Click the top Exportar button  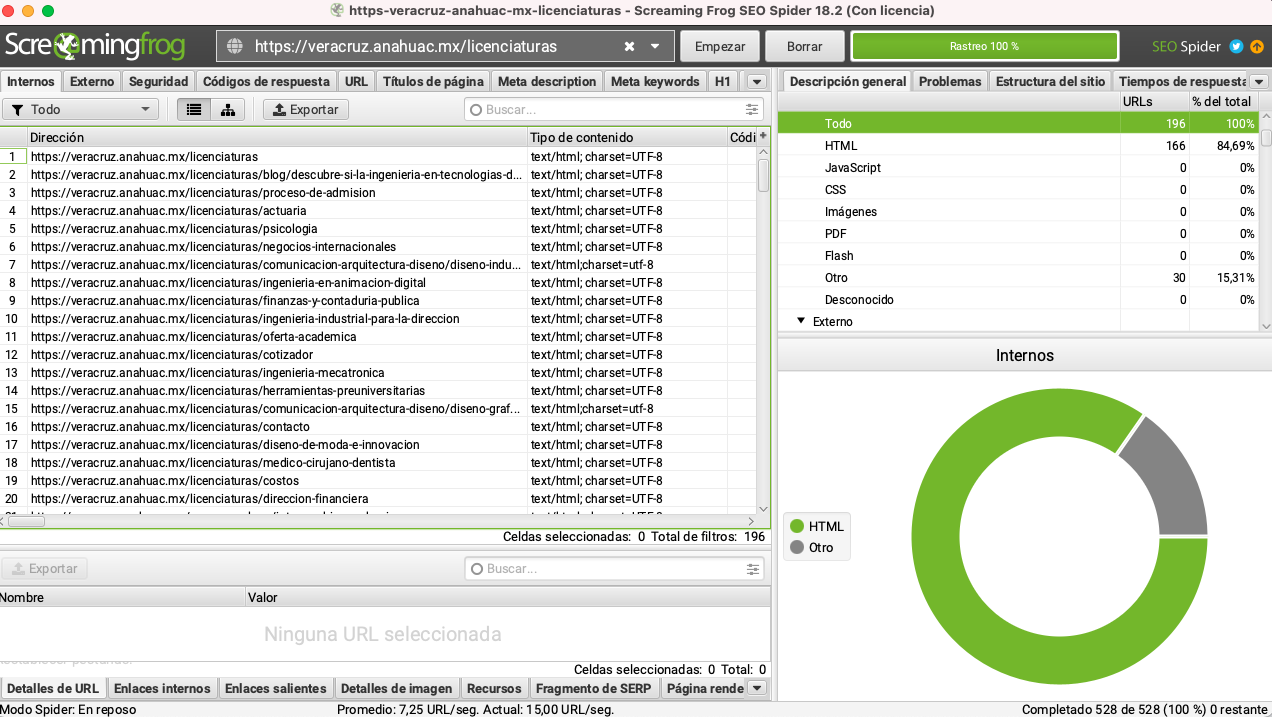pos(306,110)
